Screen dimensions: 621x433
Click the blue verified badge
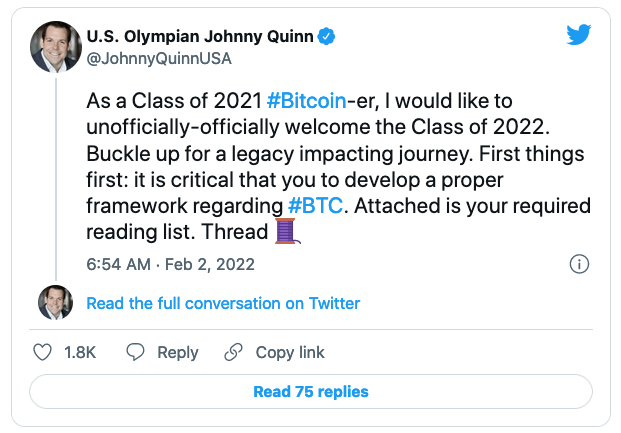(x=327, y=37)
